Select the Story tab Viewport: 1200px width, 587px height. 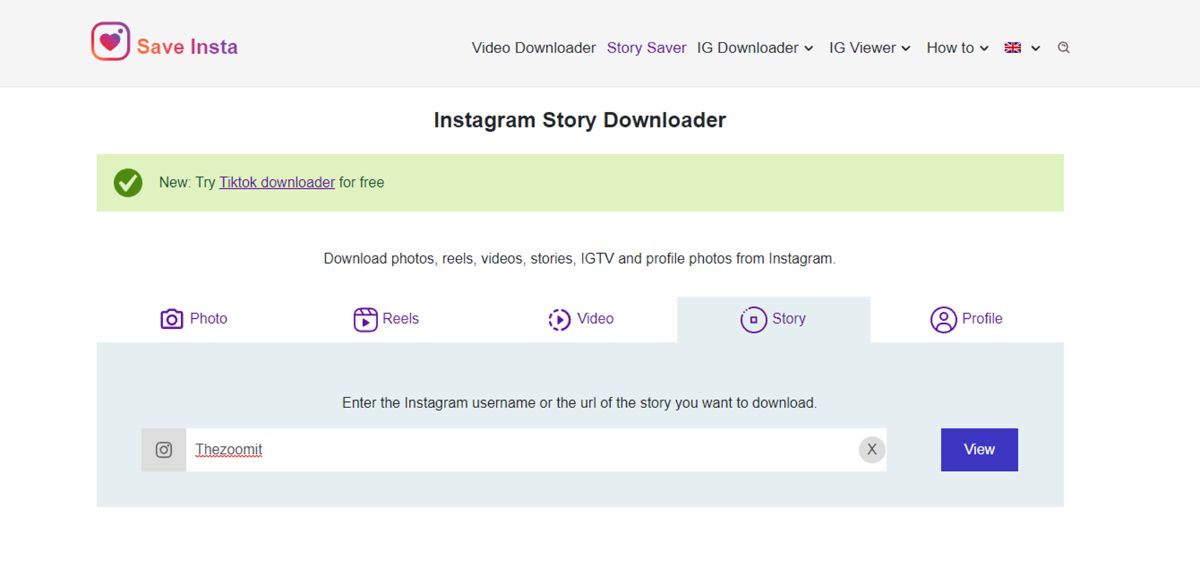pyautogui.click(x=773, y=319)
